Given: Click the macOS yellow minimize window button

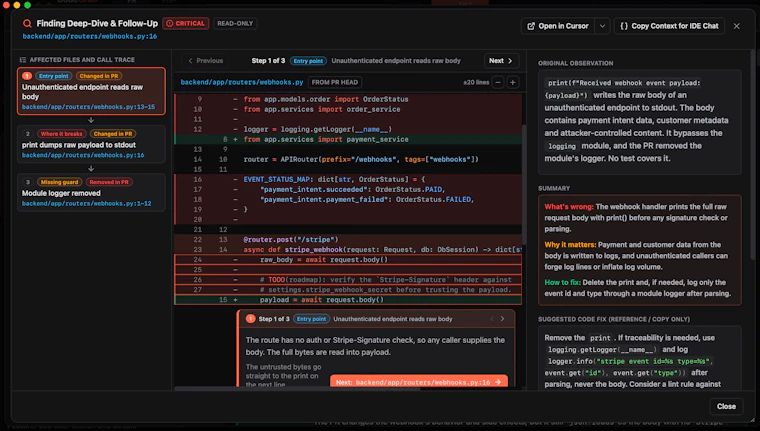Looking at the screenshot, I should point(16,5).
